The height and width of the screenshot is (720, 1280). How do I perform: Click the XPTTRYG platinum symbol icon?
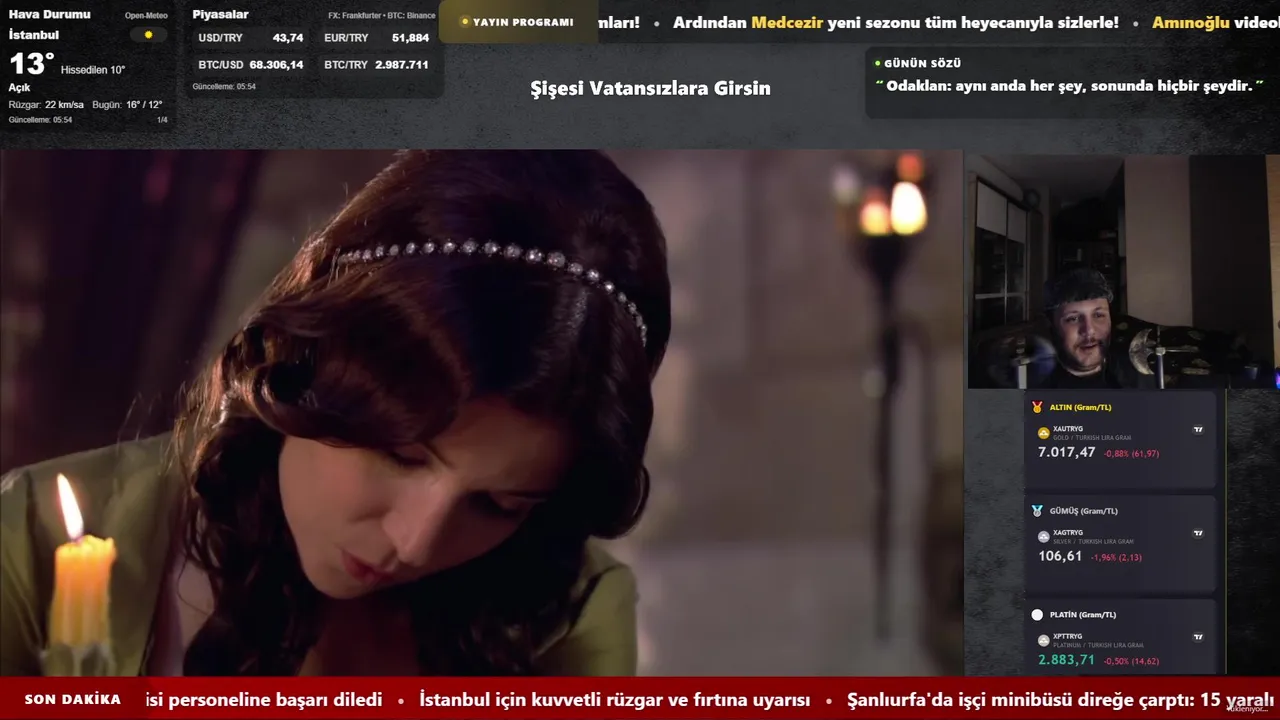[1044, 641]
